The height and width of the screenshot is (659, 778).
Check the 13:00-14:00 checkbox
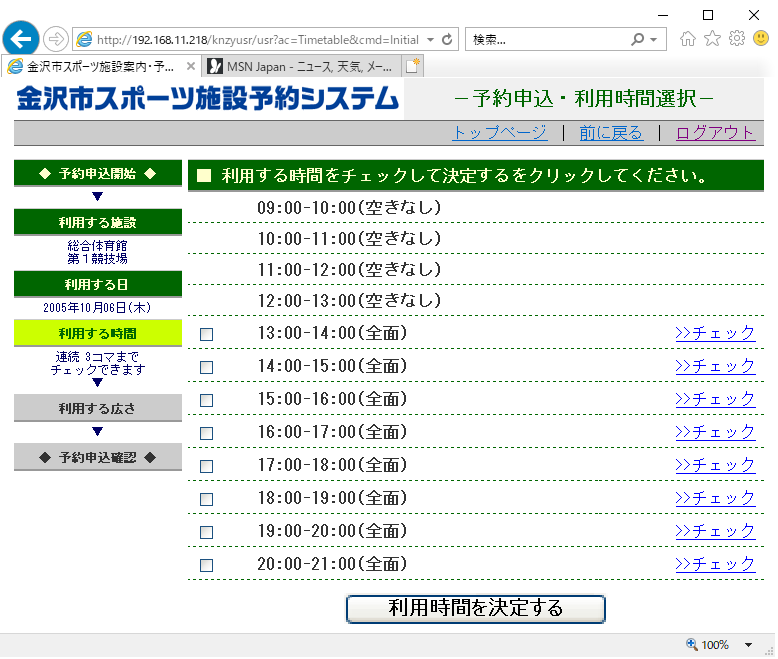click(206, 334)
